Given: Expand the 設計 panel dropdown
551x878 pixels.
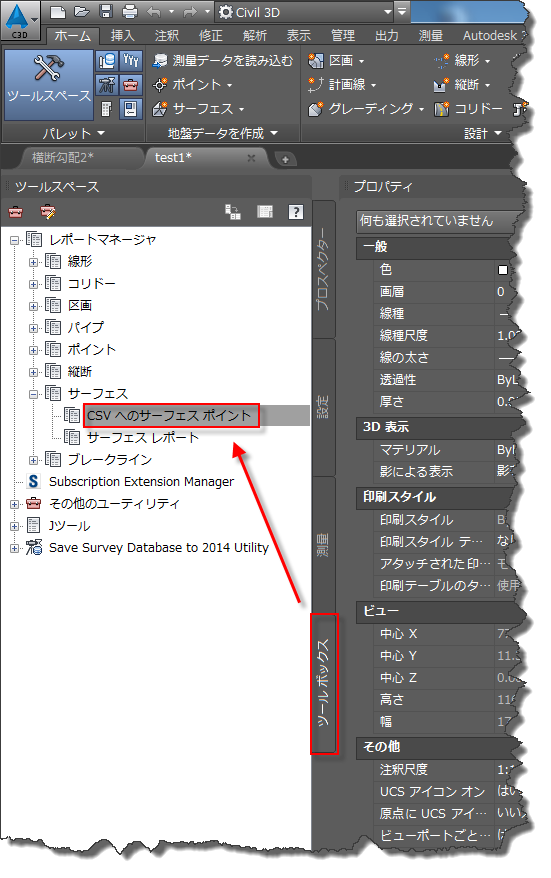Looking at the screenshot, I should tap(482, 133).
